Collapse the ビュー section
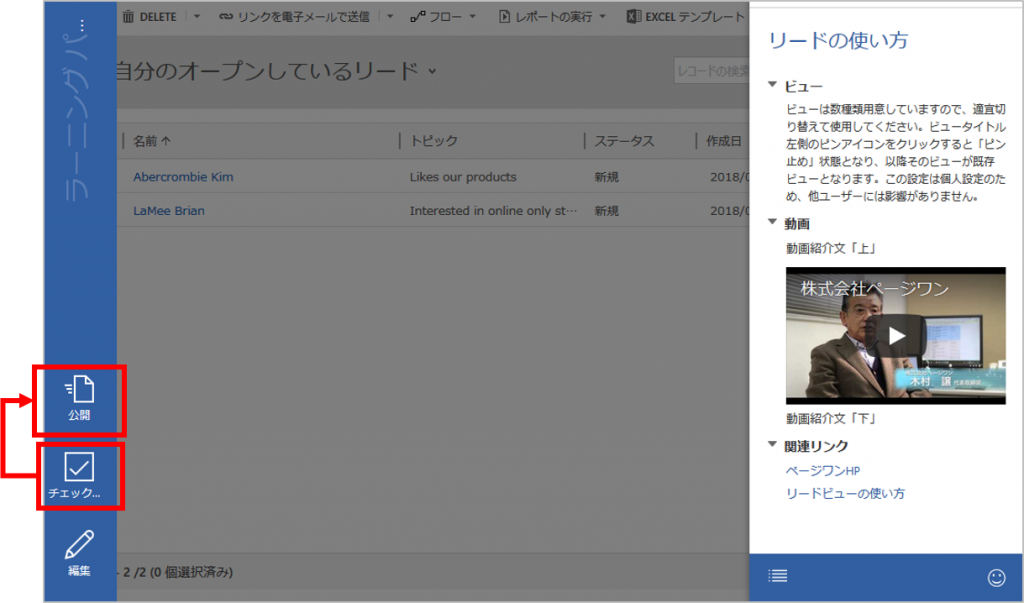The image size is (1024, 603). (x=773, y=86)
